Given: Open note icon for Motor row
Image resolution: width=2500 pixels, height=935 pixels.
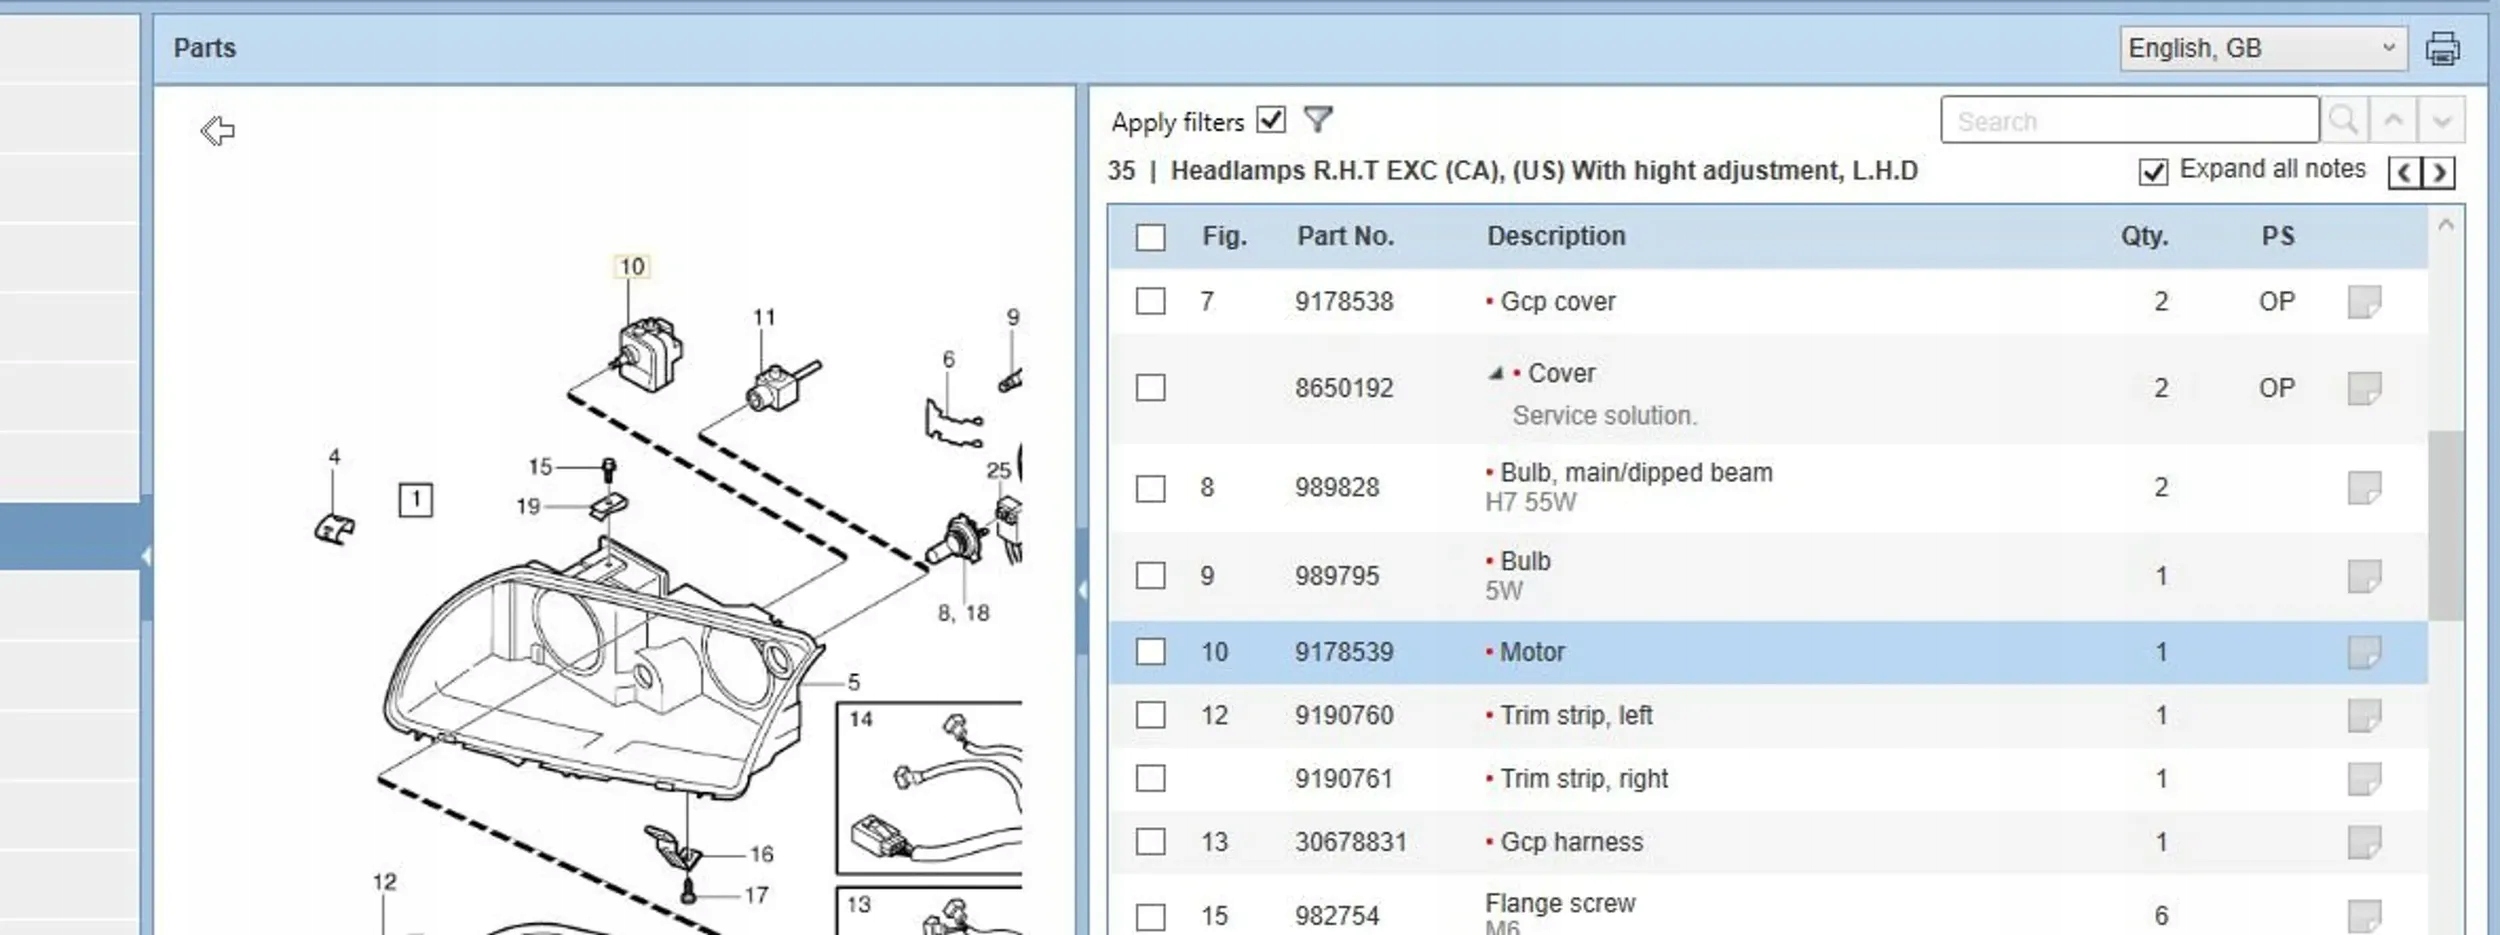Looking at the screenshot, I should (2364, 652).
